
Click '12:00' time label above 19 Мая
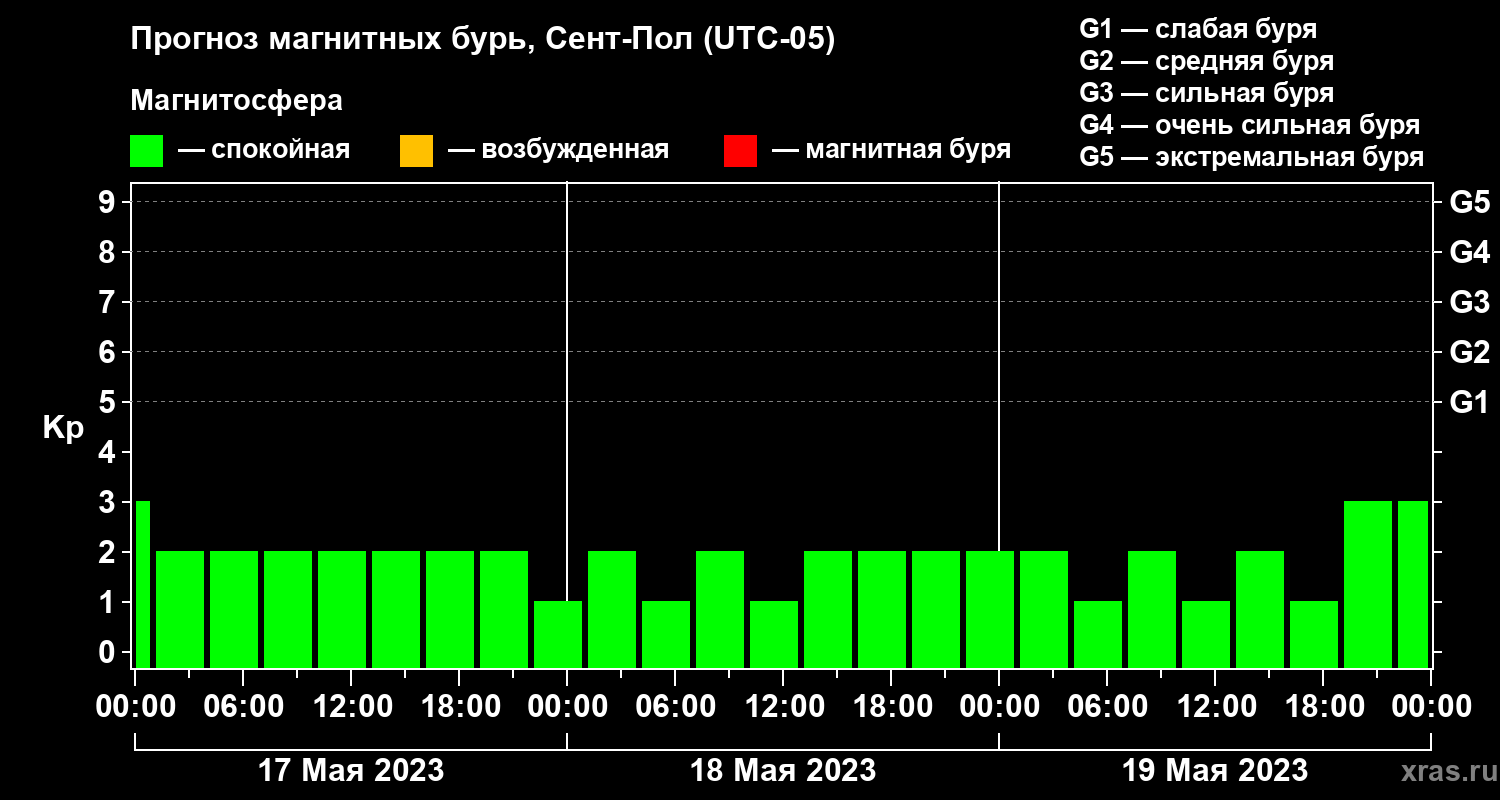pyautogui.click(x=1215, y=706)
